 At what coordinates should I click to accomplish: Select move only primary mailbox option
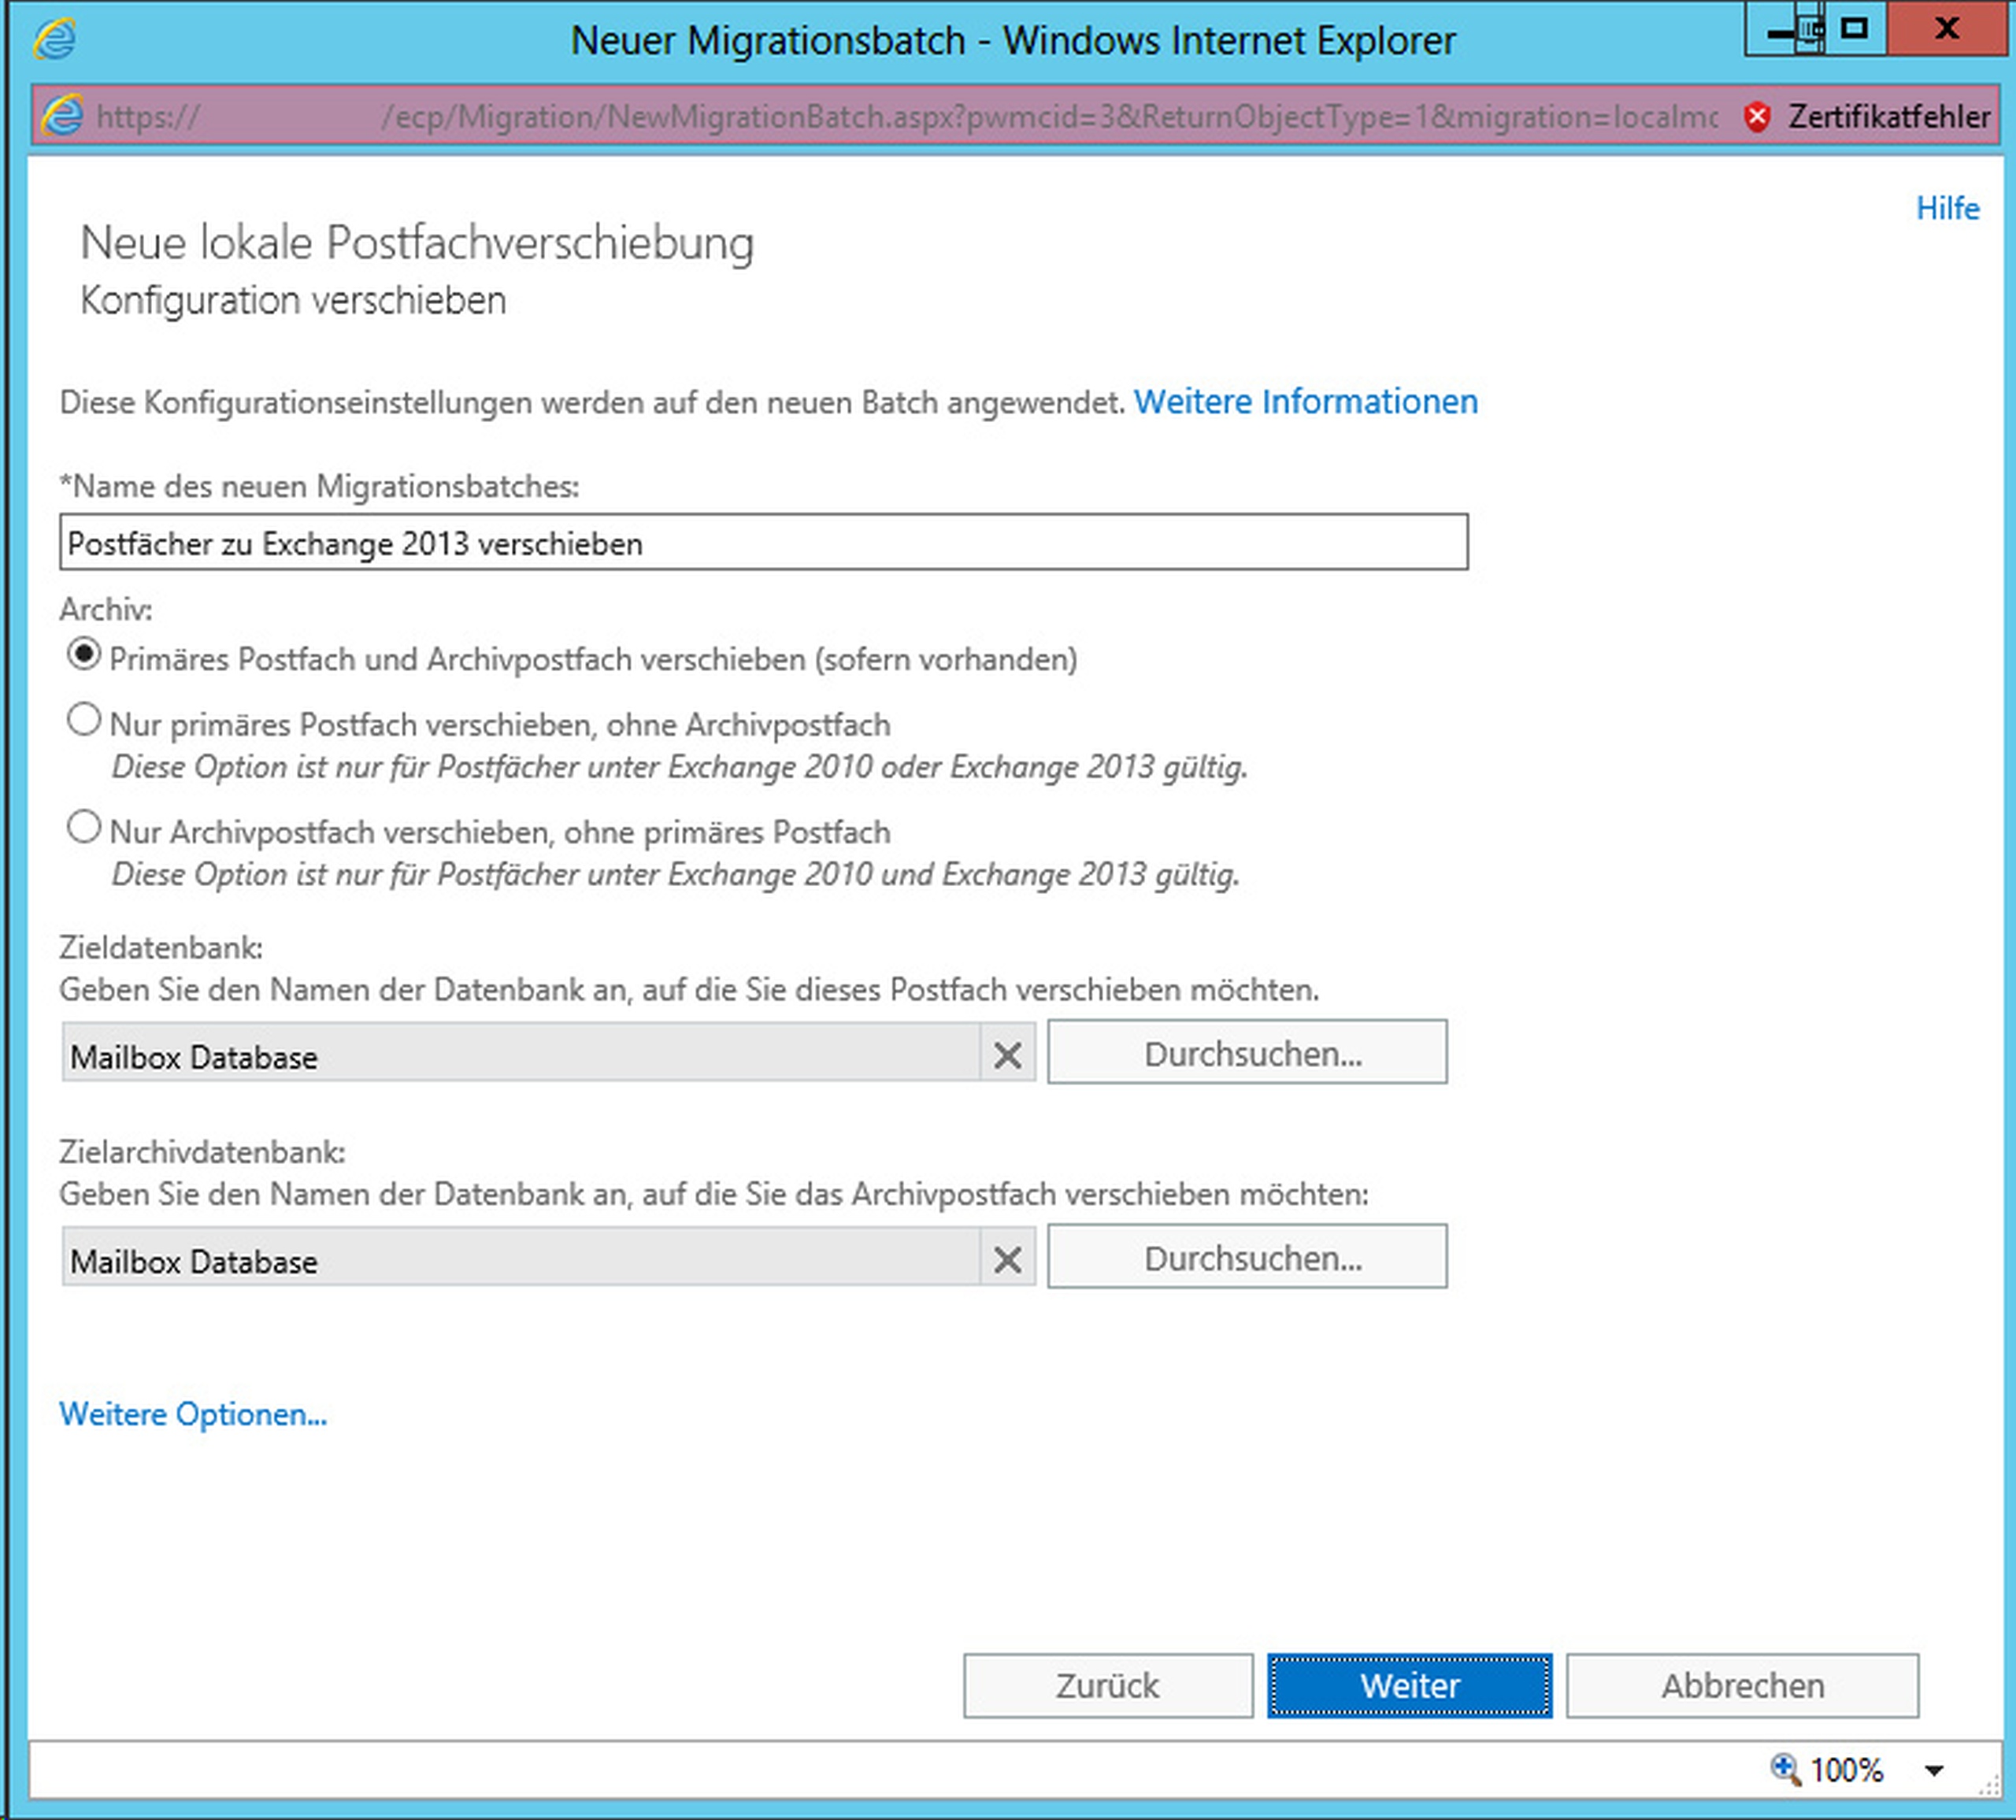[x=84, y=720]
